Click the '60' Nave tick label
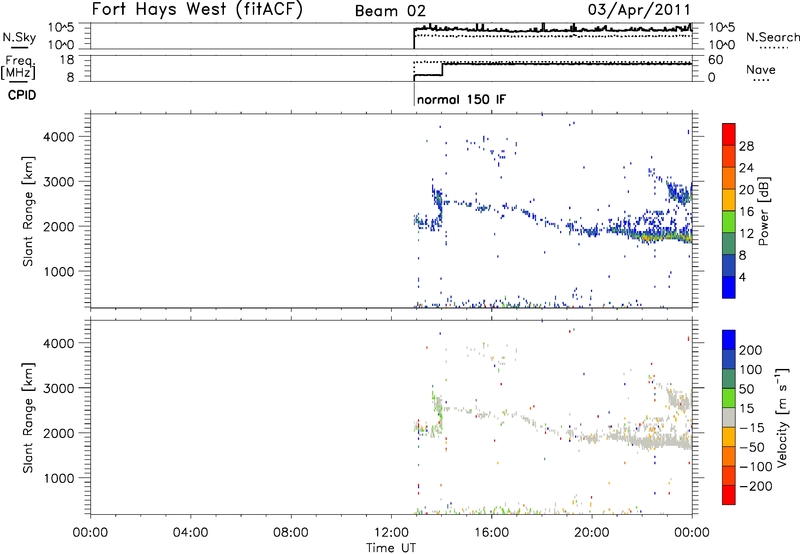The height and width of the screenshot is (554, 800). click(x=715, y=60)
